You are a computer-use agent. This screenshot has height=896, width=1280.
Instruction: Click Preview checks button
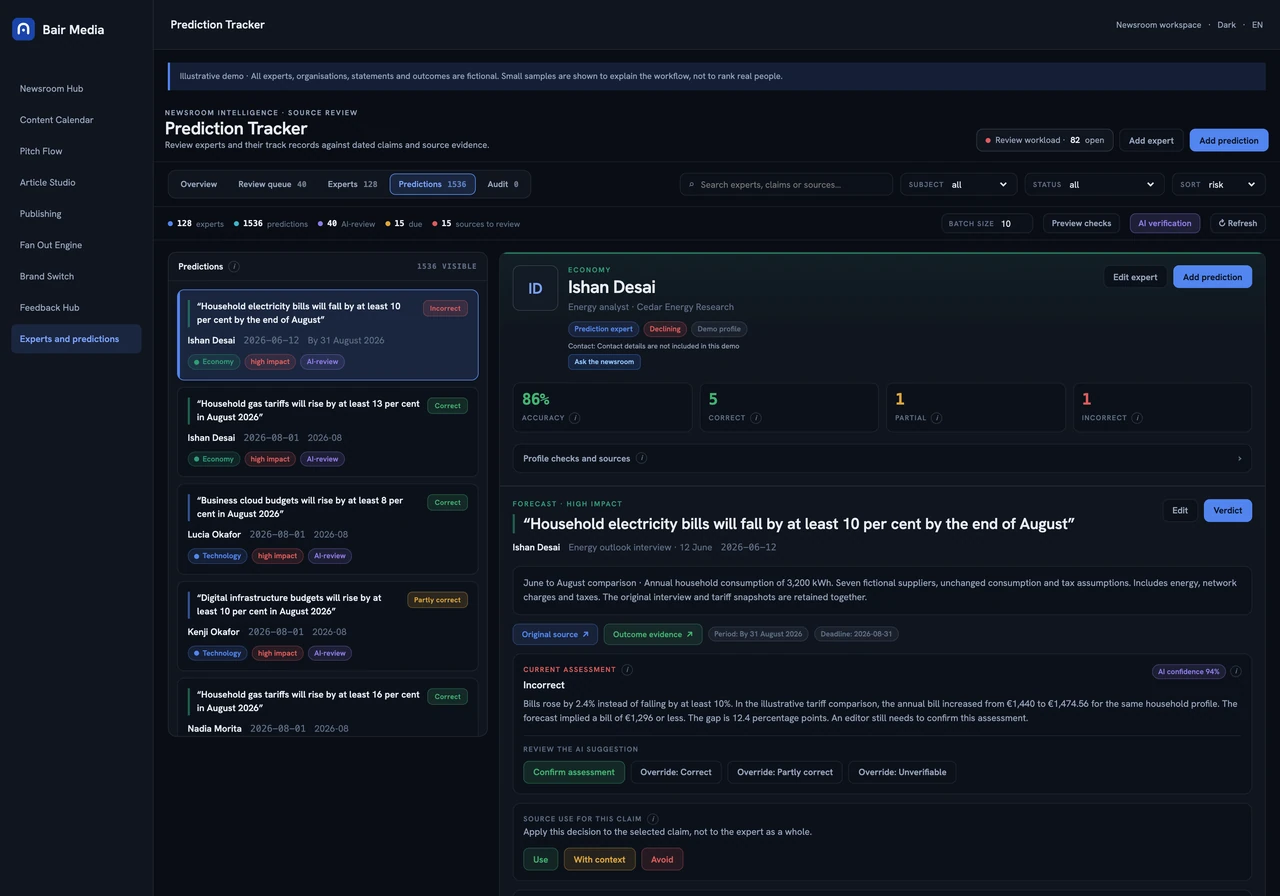(x=1081, y=223)
